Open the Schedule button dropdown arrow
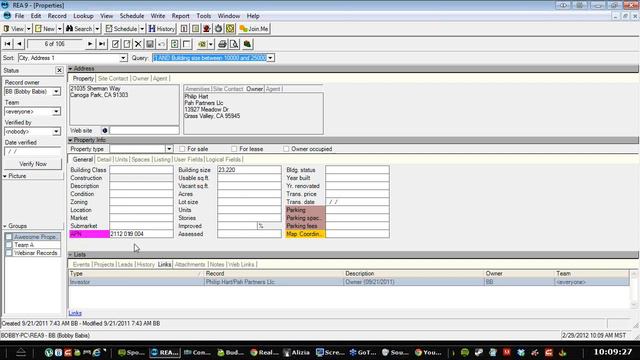The width and height of the screenshot is (640, 360). tap(142, 29)
